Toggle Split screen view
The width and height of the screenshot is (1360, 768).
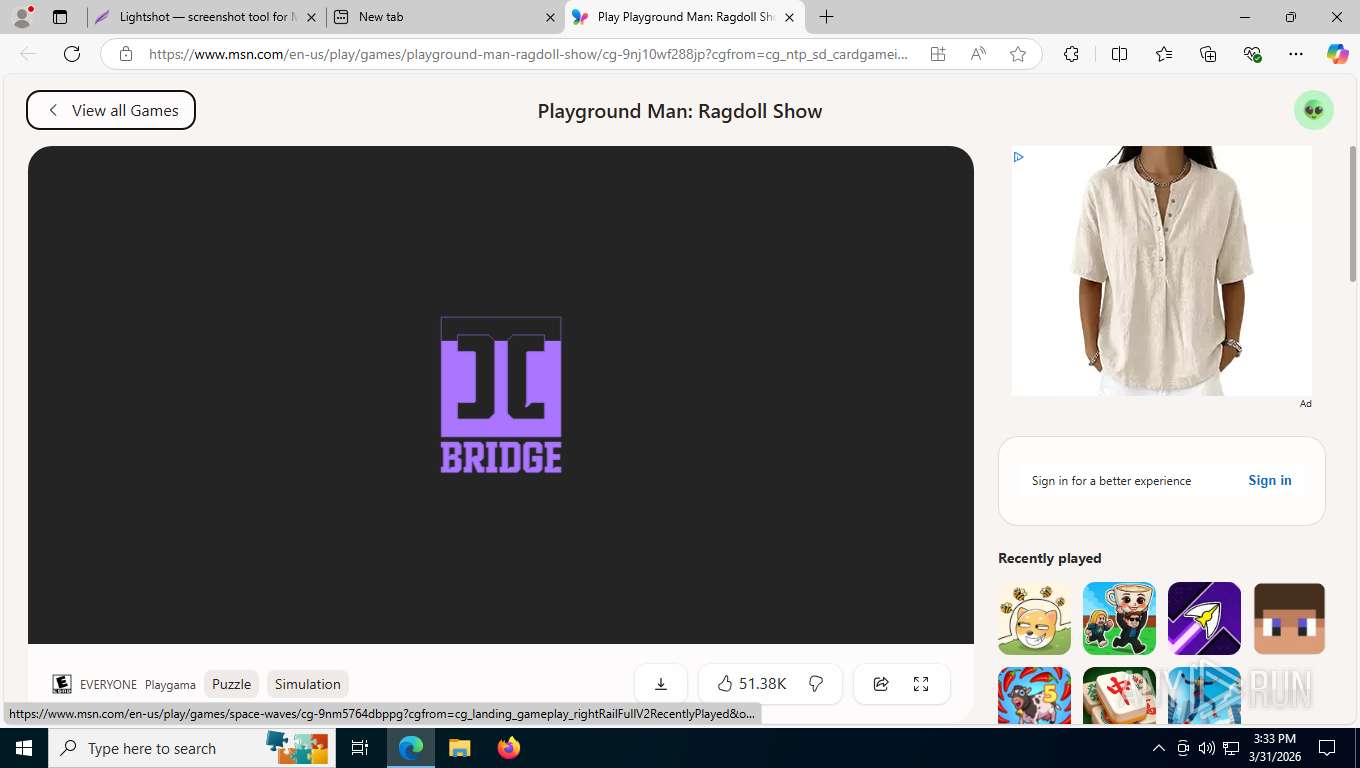[1120, 54]
